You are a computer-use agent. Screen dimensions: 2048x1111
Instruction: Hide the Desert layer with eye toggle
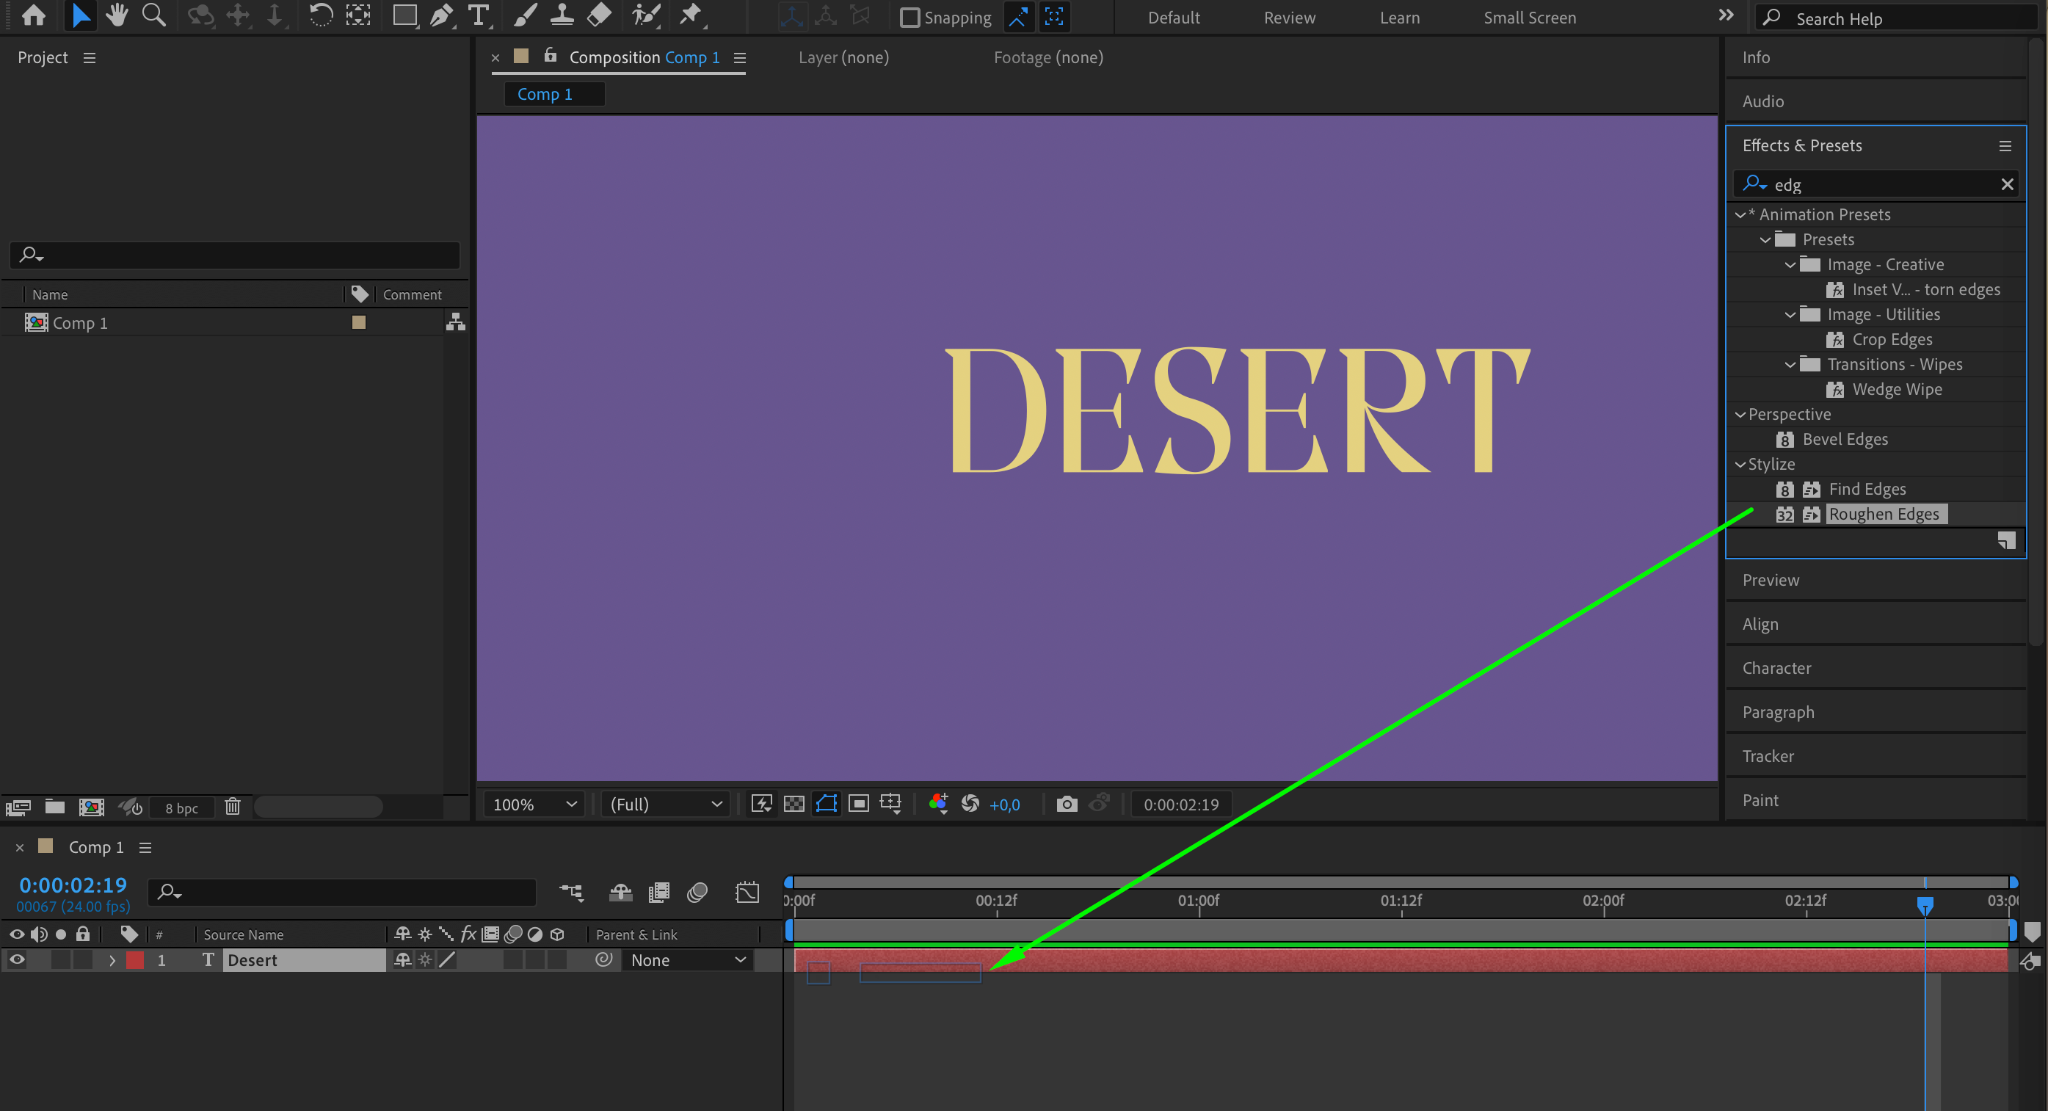17,960
